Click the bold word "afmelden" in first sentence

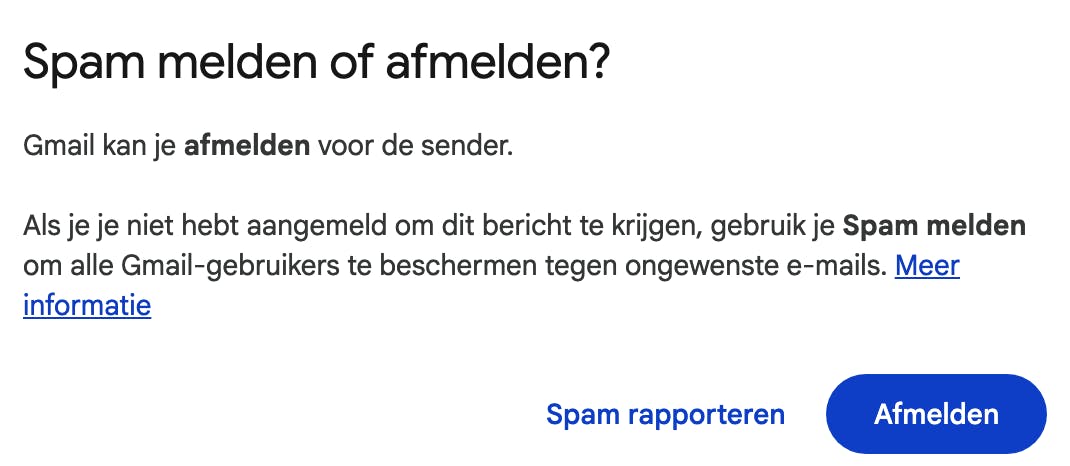pos(247,148)
